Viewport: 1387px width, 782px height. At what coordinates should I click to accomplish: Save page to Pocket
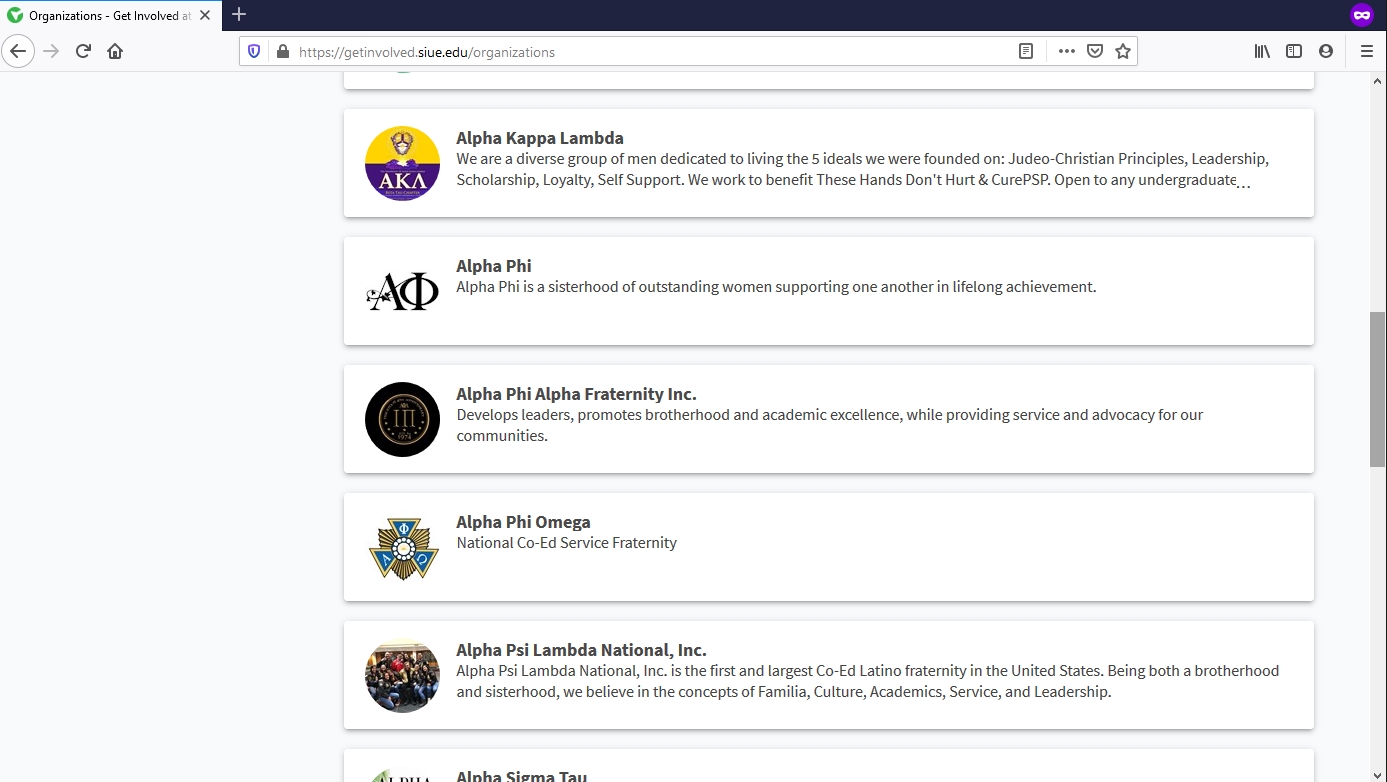point(1095,51)
